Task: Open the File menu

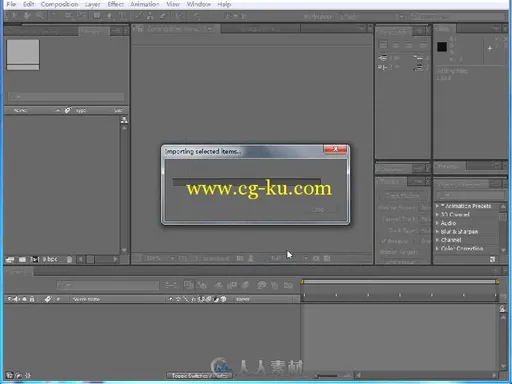Action: tap(11, 4)
